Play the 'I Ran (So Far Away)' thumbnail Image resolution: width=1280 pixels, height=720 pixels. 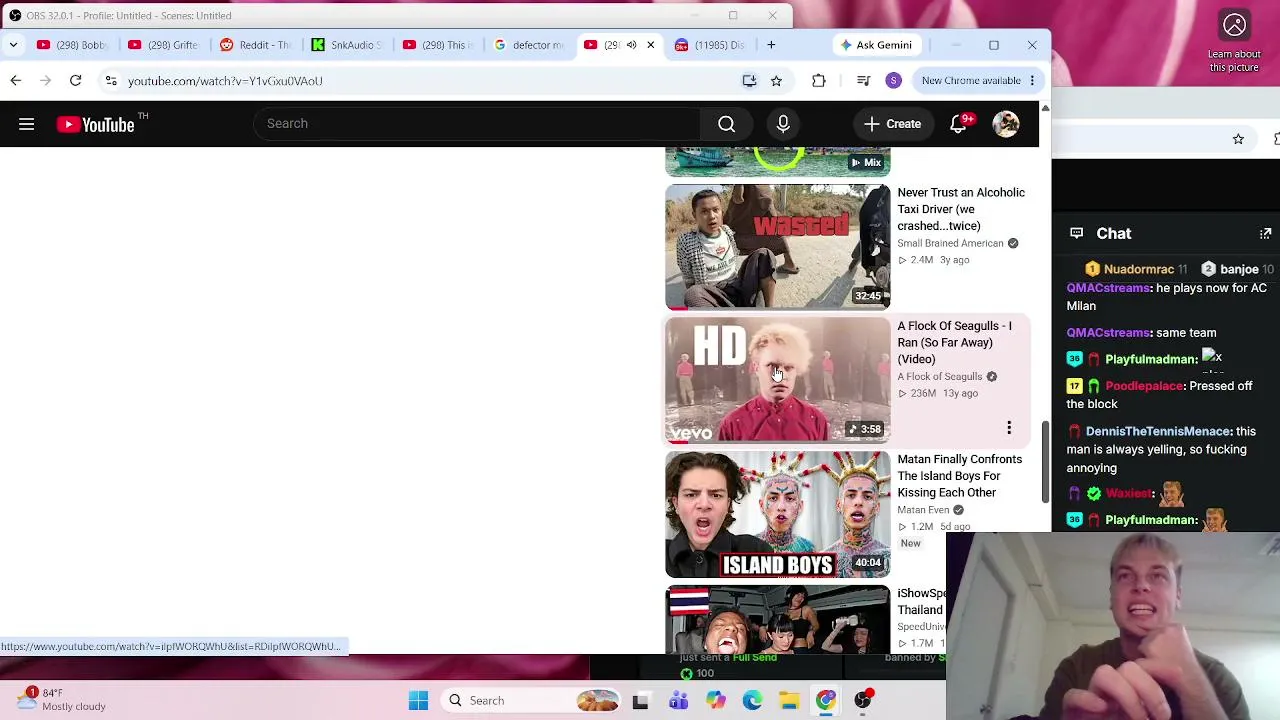point(777,380)
